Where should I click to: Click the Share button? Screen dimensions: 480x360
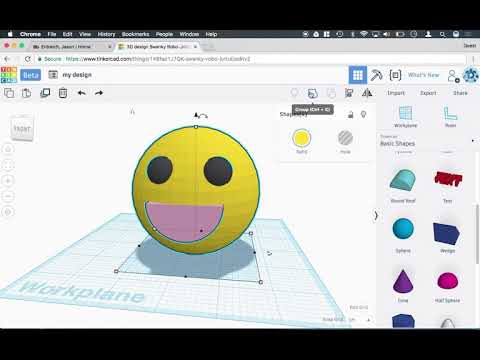point(460,93)
